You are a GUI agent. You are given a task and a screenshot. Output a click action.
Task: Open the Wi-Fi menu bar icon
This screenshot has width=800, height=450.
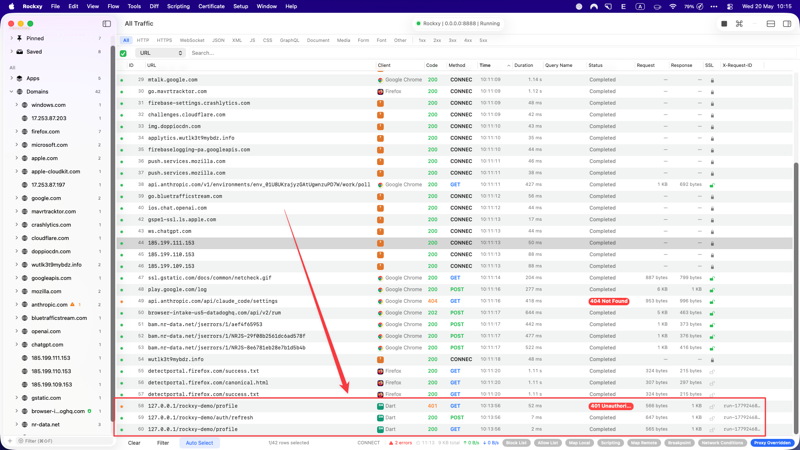pos(672,7)
